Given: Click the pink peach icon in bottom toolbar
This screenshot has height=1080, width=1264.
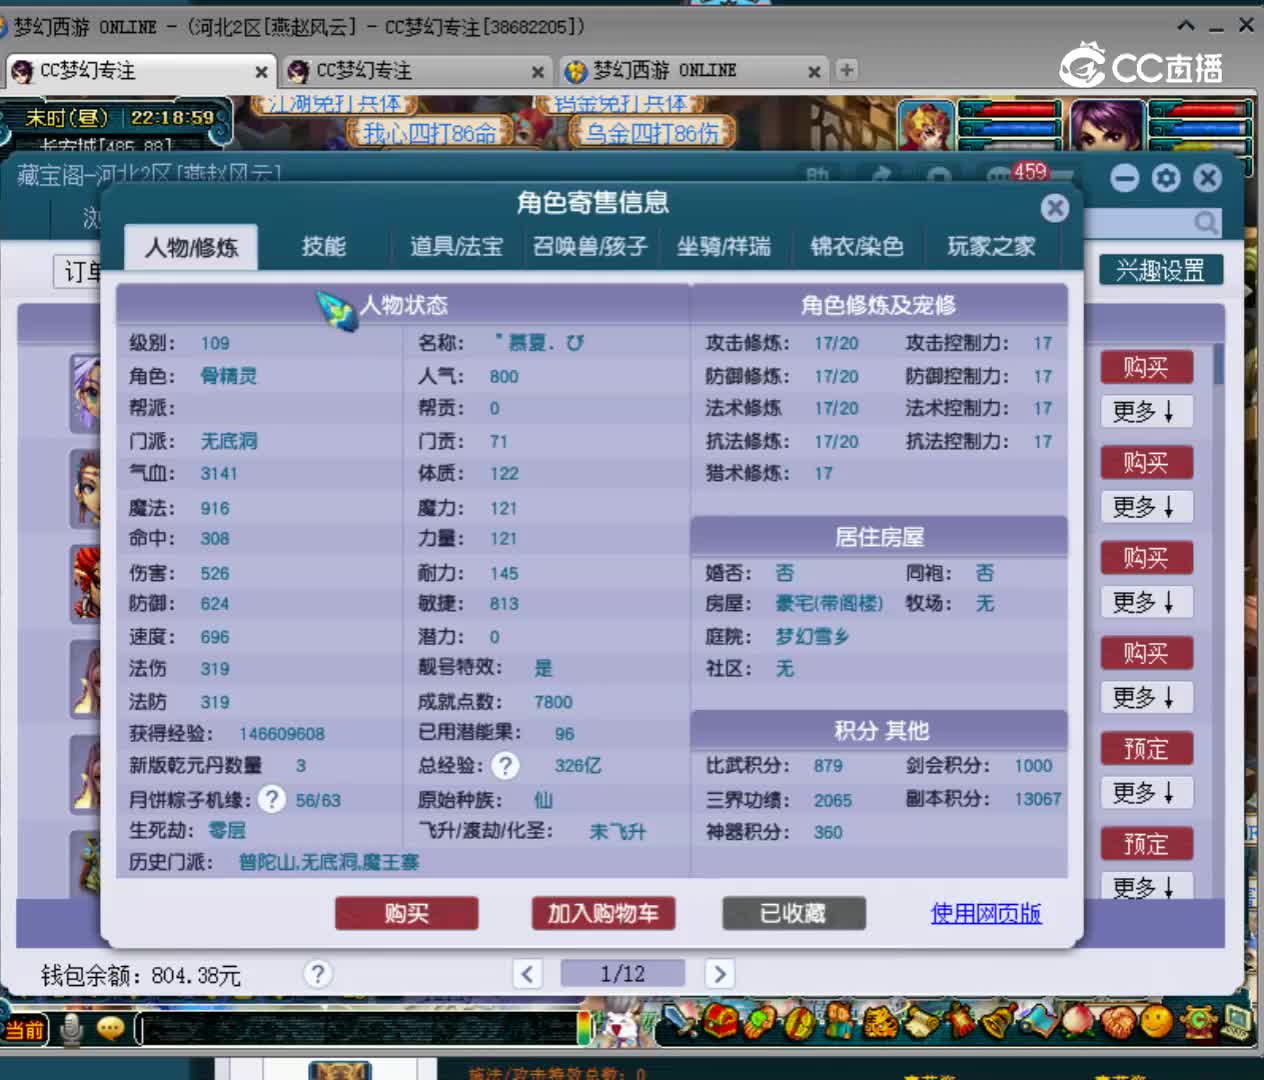Looking at the screenshot, I should click(1078, 1022).
